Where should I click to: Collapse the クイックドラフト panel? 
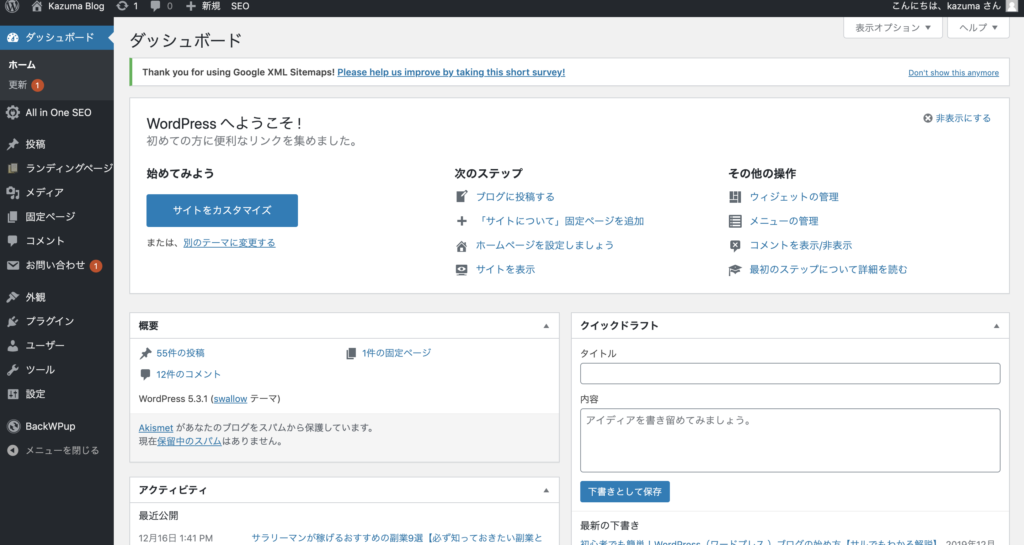[996, 326]
